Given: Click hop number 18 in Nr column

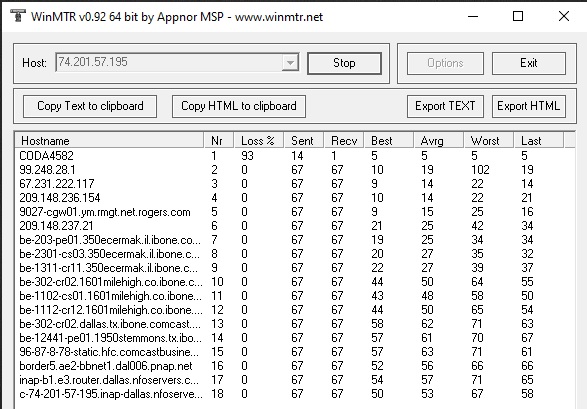Looking at the screenshot, I should [217, 394].
